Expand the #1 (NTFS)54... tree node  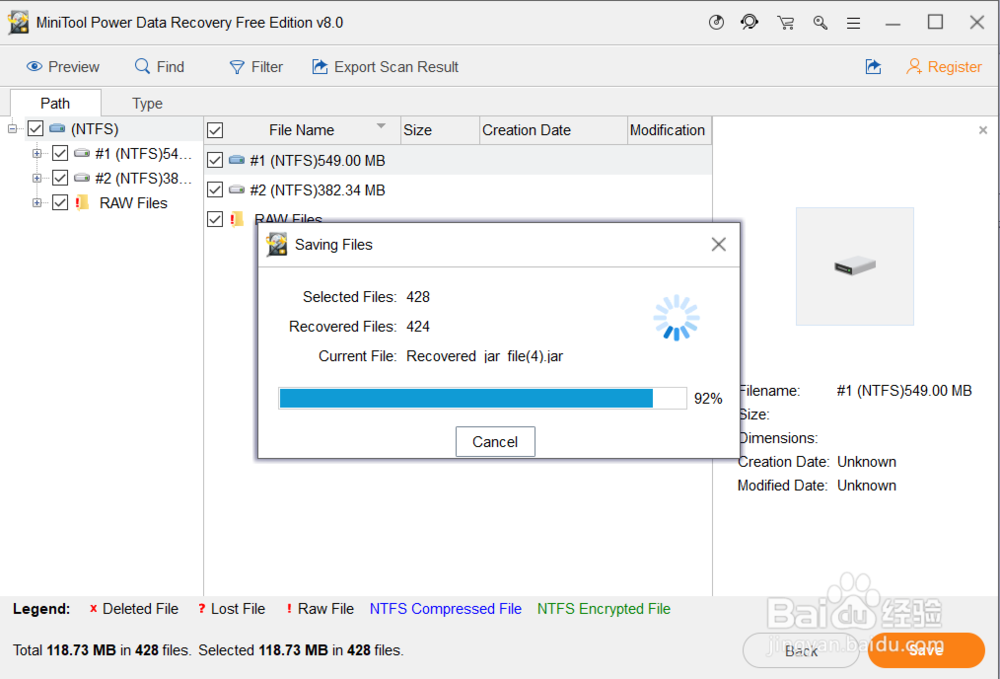point(37,153)
